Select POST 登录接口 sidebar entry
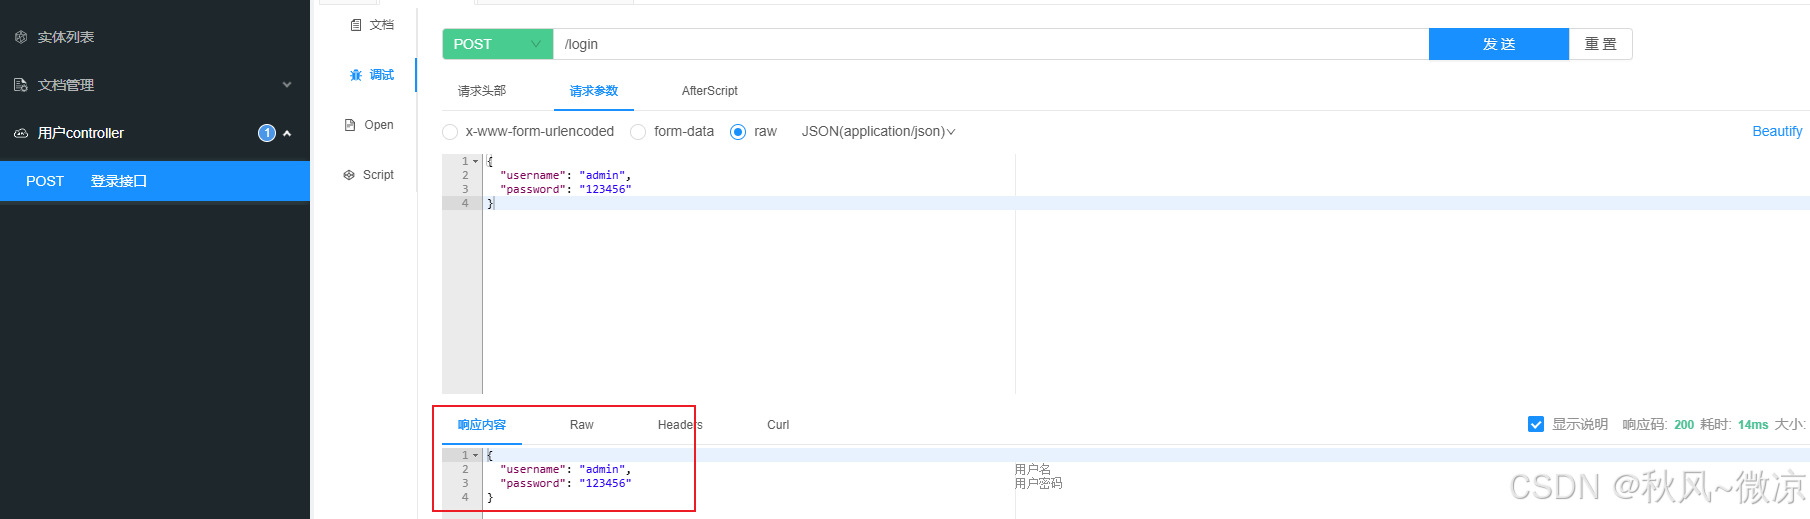Image resolution: width=1810 pixels, height=519 pixels. [155, 181]
